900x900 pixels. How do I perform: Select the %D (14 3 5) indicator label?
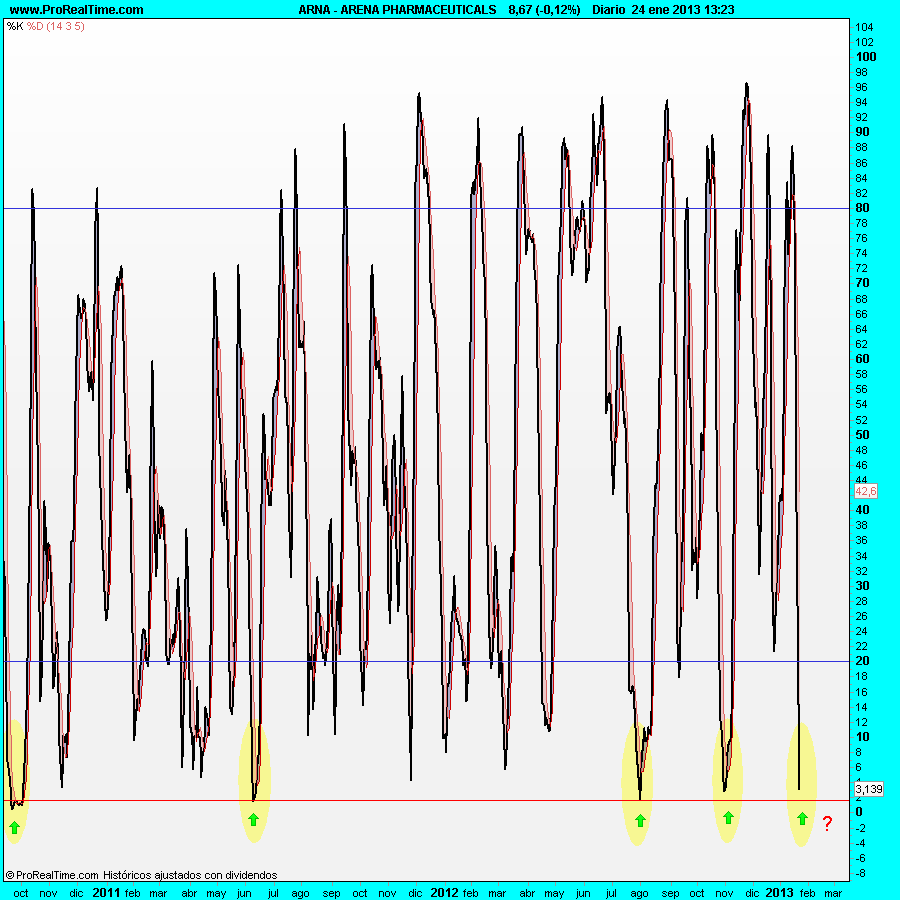[x=56, y=26]
